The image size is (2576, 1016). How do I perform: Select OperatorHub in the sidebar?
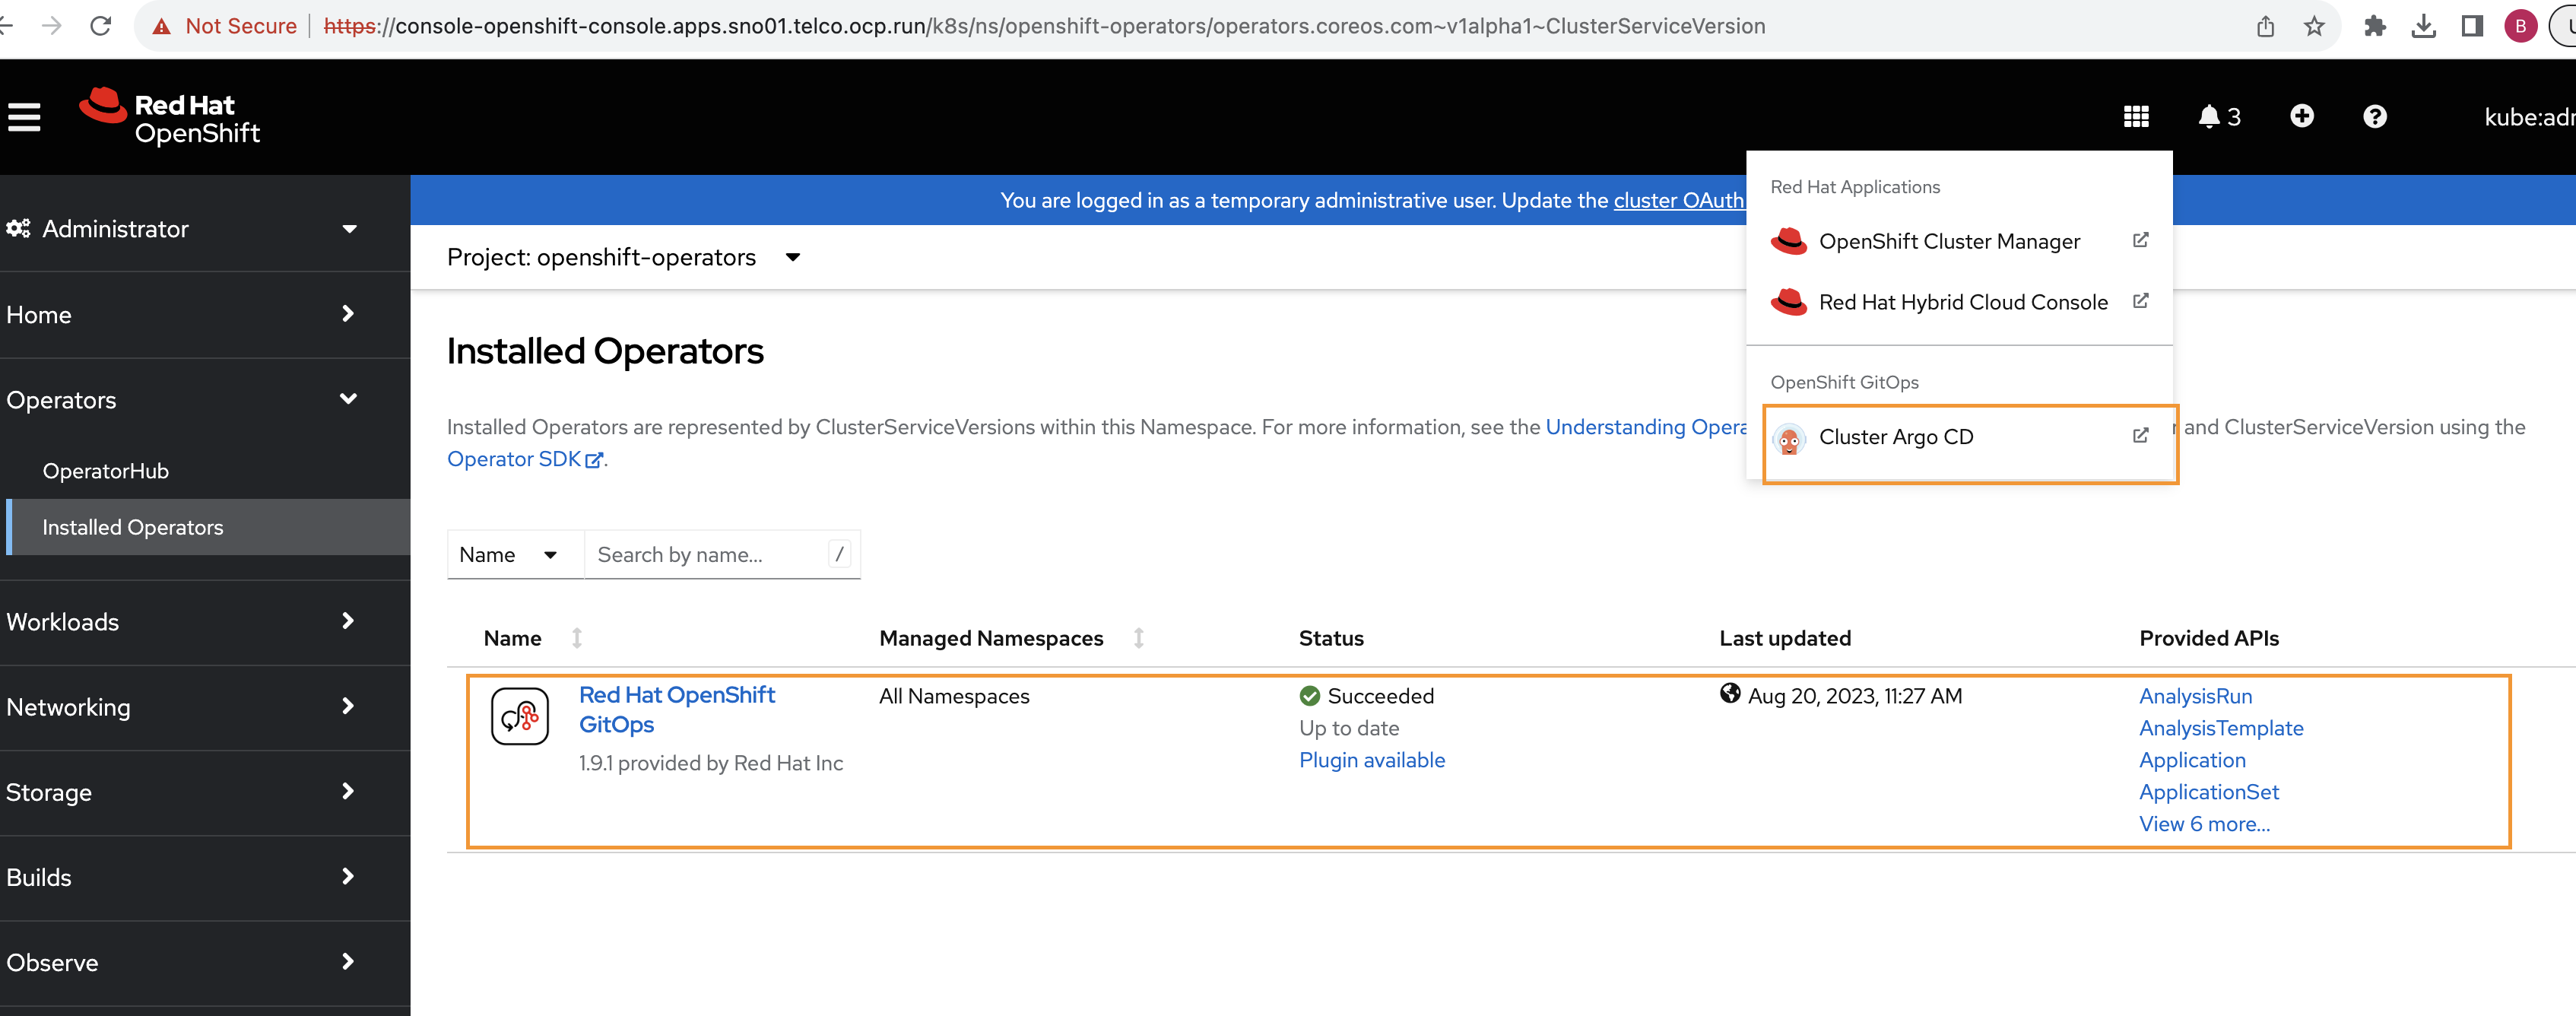point(105,471)
